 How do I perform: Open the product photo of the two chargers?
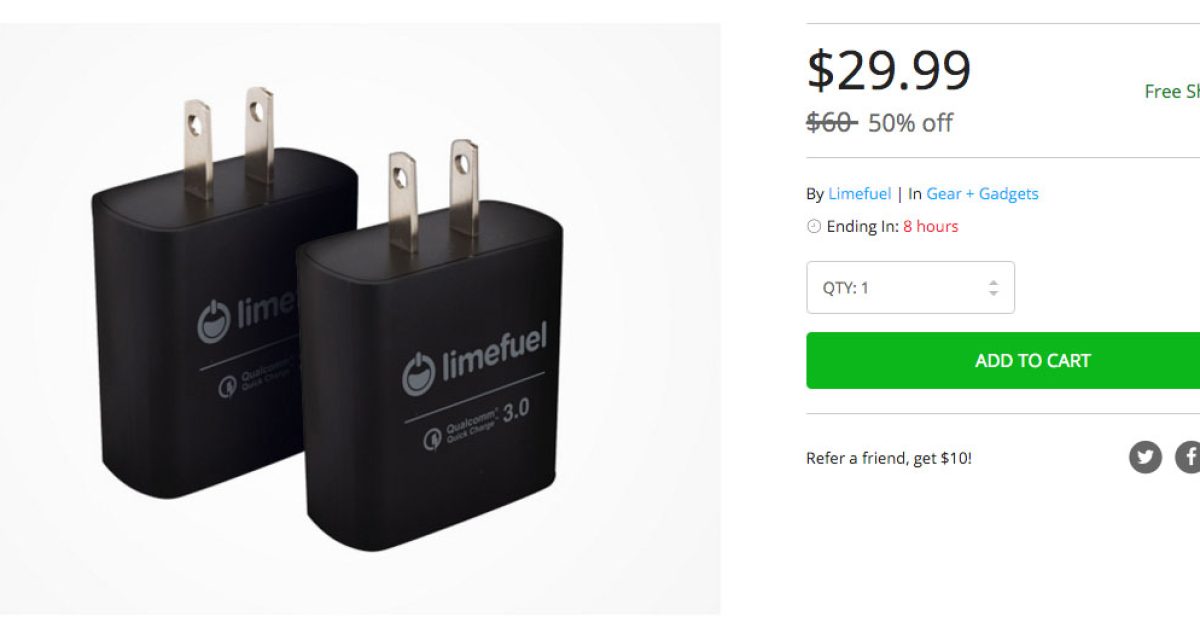click(360, 318)
